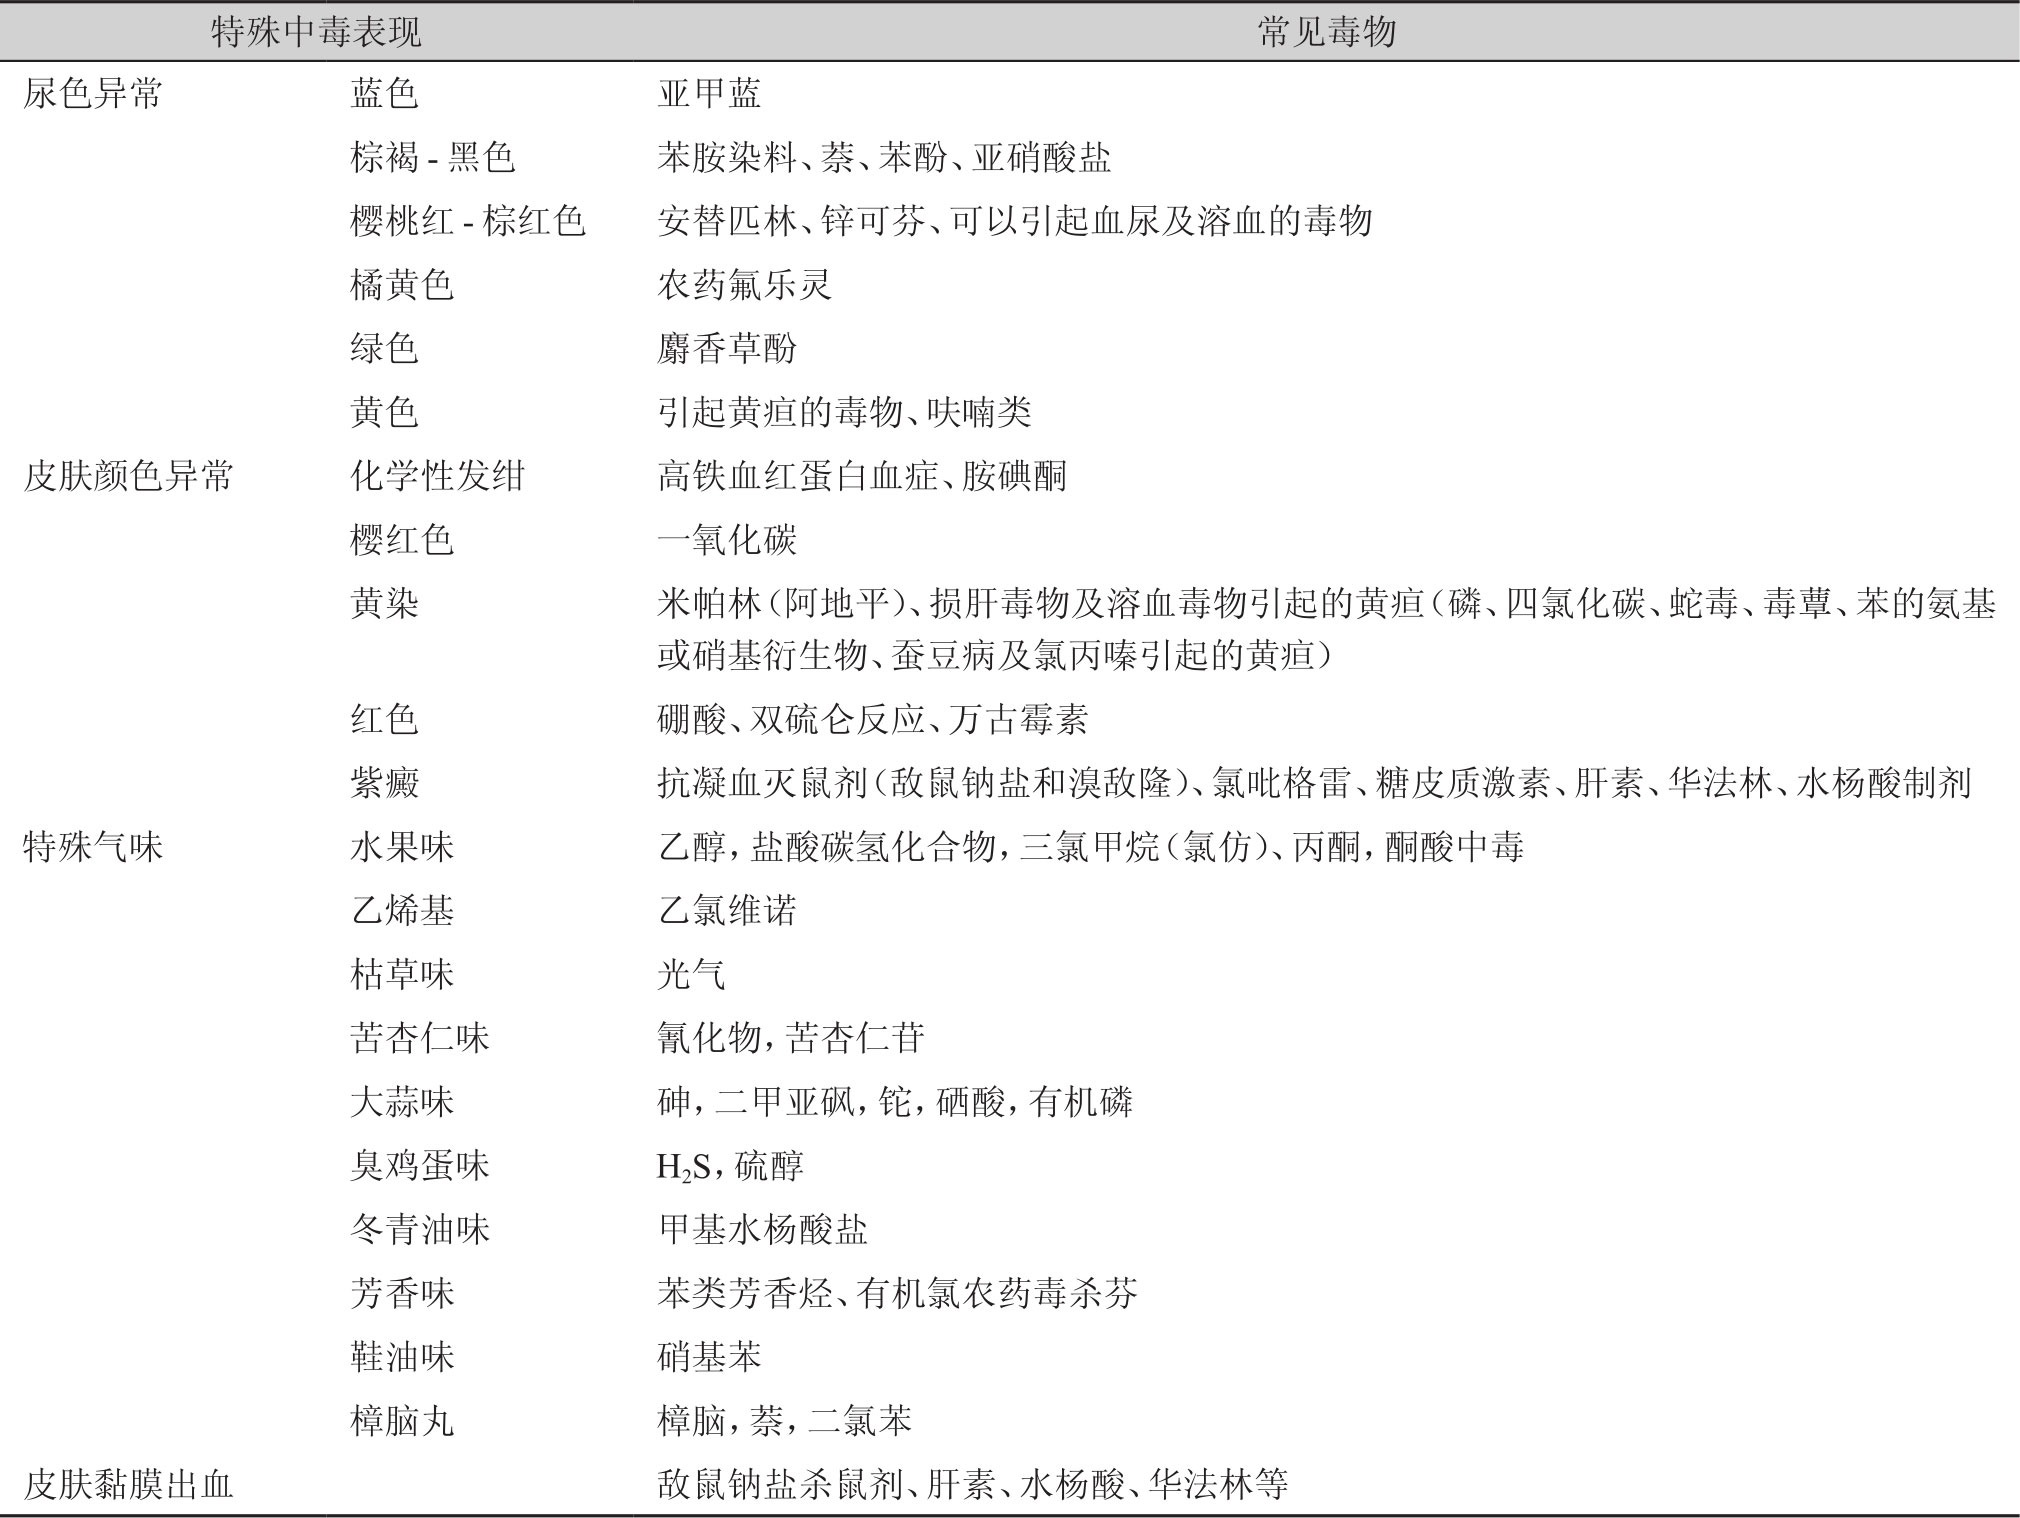Viewport: 2020px width, 1518px height.
Task: Click the header cell 常见毒物
Action: (1326, 33)
